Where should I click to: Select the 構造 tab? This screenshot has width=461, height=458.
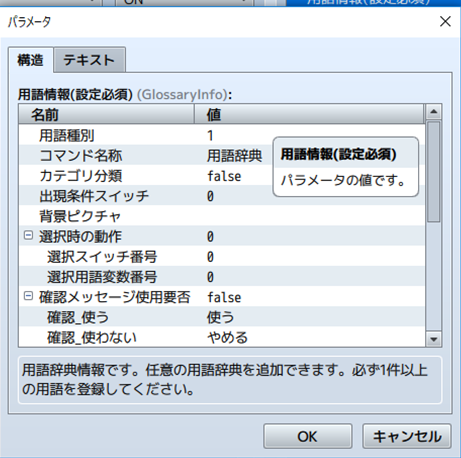(30, 60)
